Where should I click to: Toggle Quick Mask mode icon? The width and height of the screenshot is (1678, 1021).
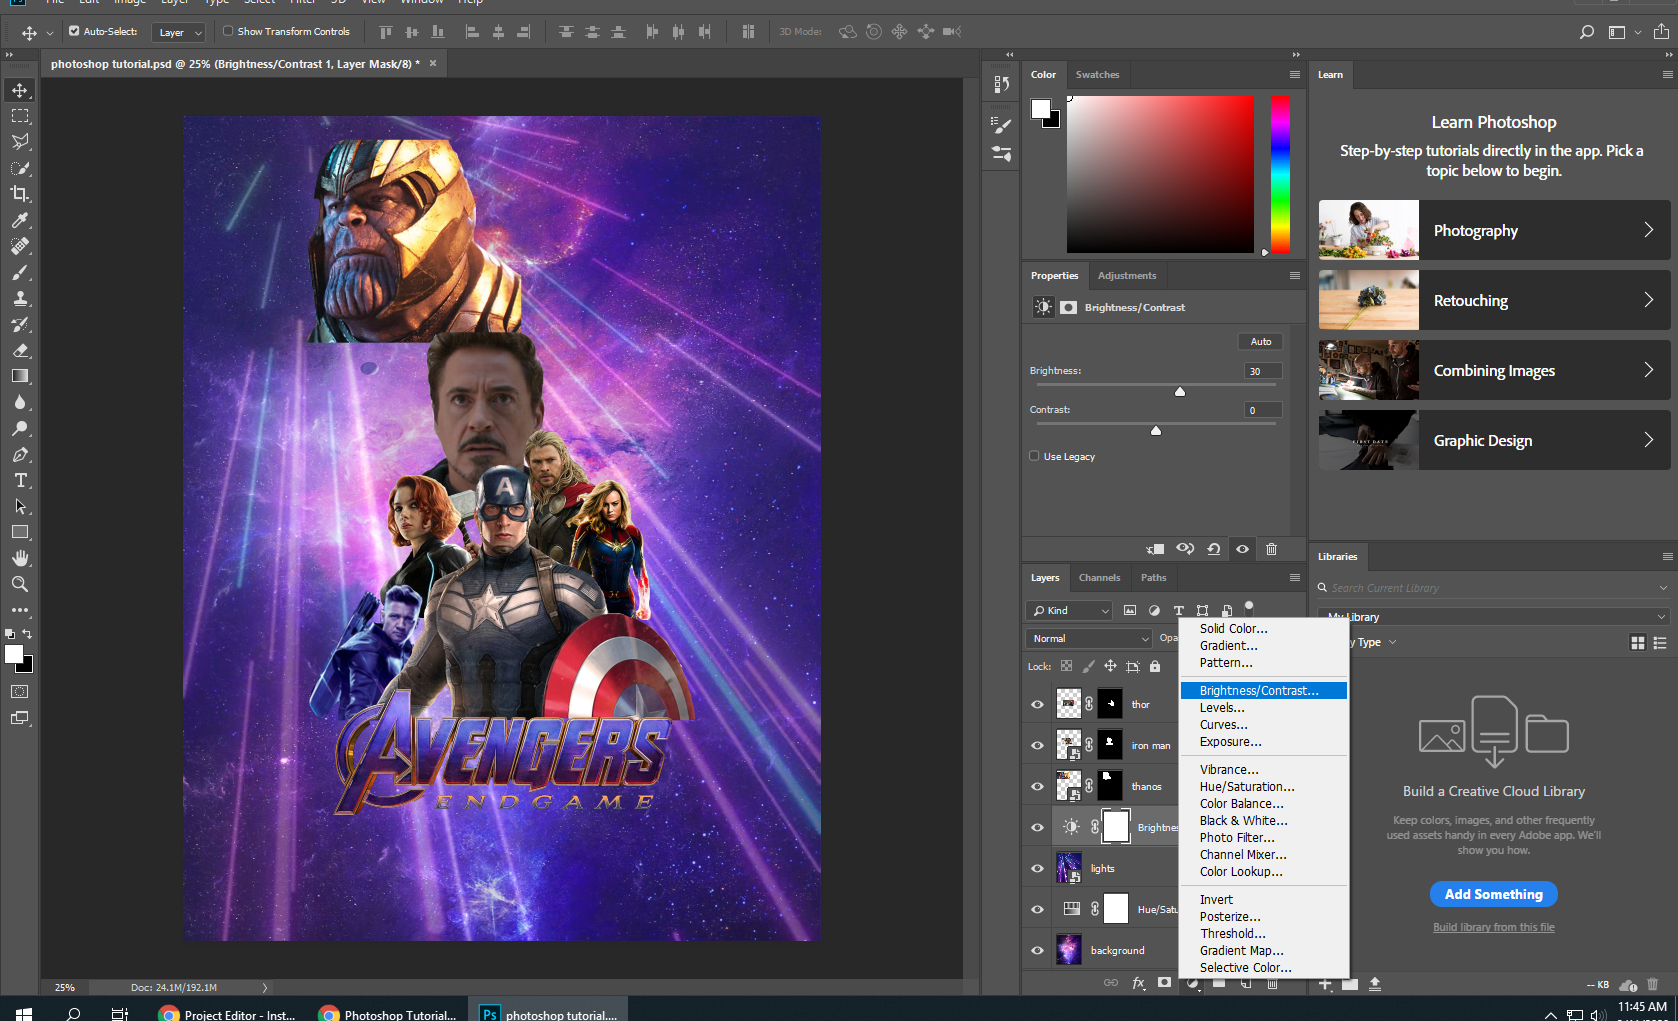pos(20,692)
